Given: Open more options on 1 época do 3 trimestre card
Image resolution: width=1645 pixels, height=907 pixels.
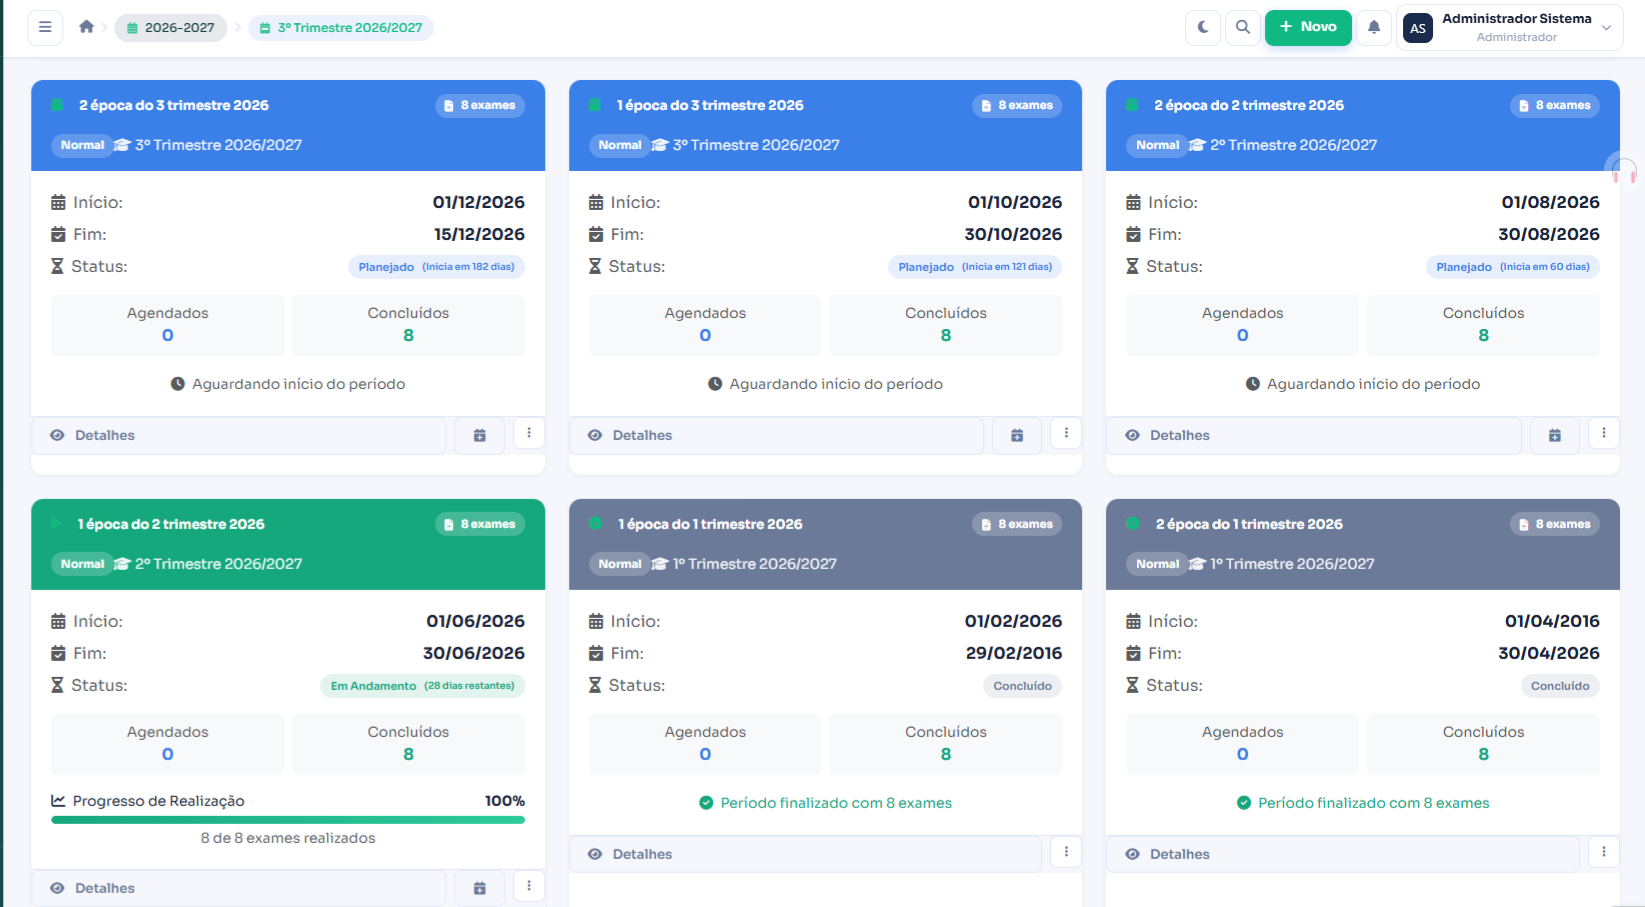Looking at the screenshot, I should pos(1066,433).
